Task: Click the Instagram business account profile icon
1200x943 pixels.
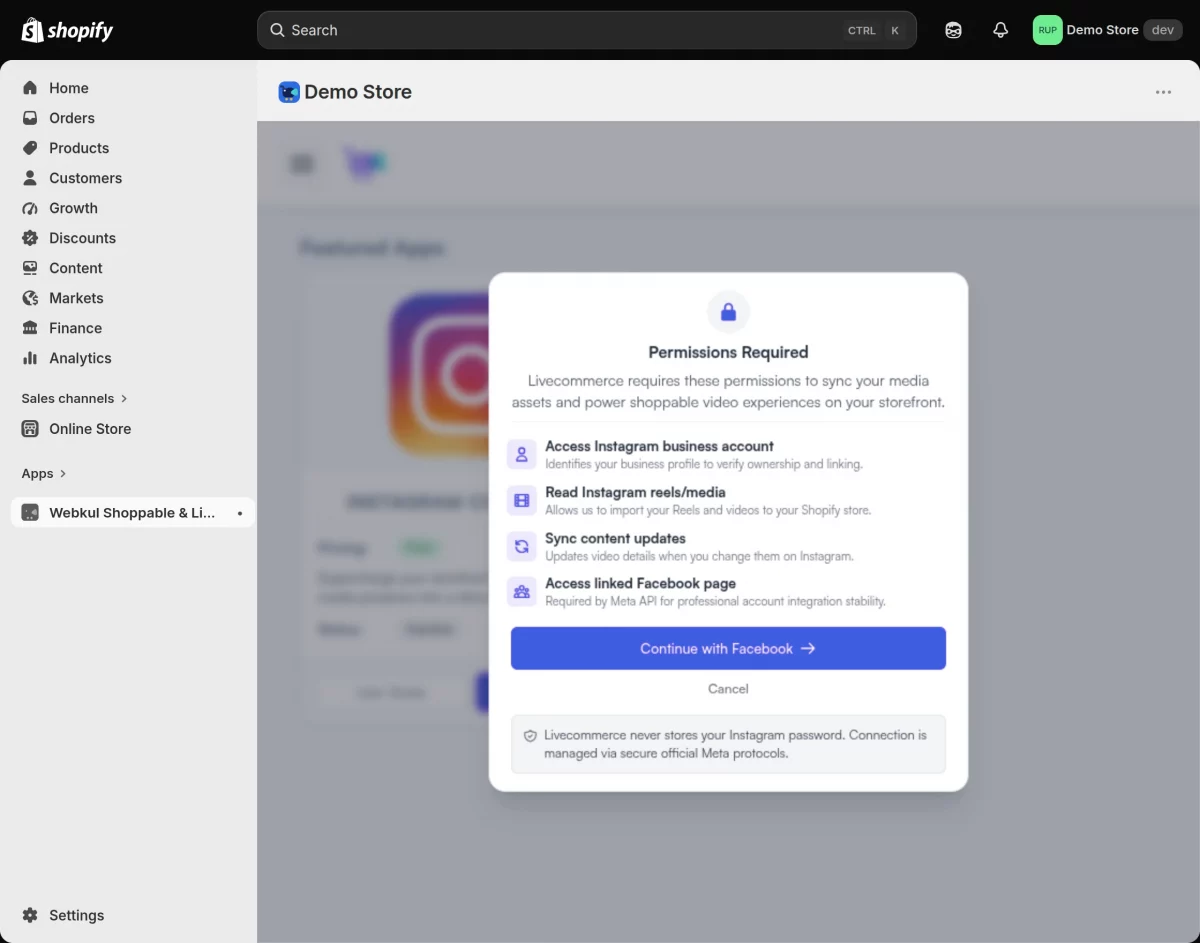Action: point(522,455)
